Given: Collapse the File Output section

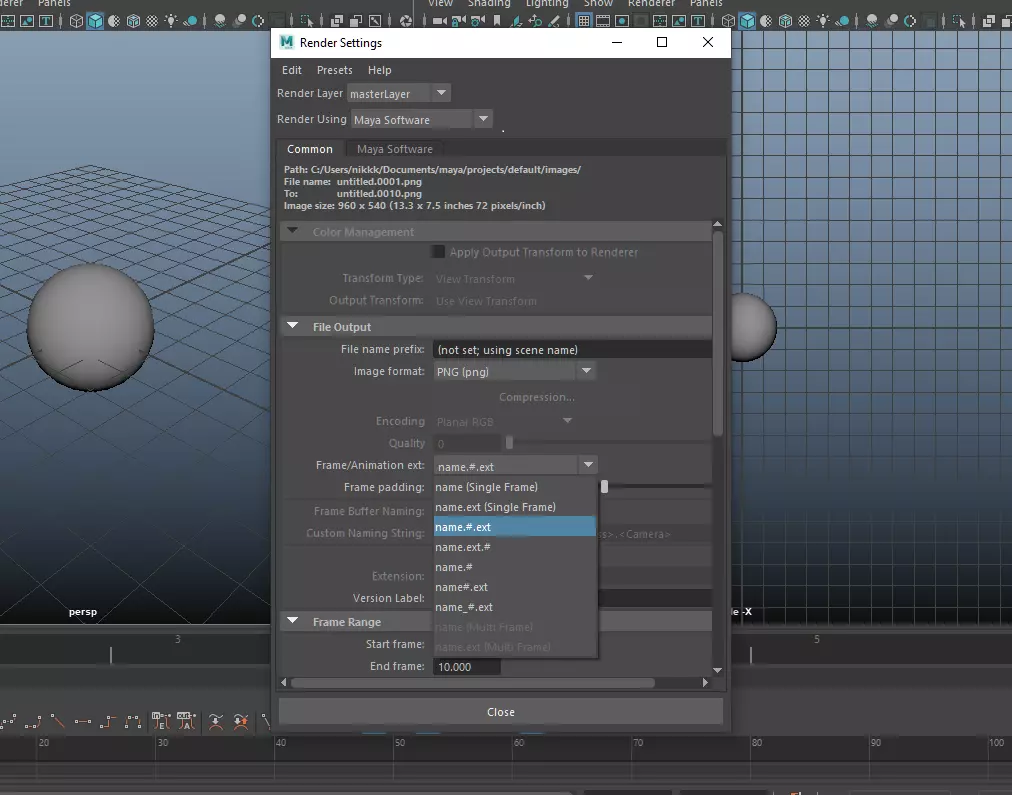Looking at the screenshot, I should (293, 326).
